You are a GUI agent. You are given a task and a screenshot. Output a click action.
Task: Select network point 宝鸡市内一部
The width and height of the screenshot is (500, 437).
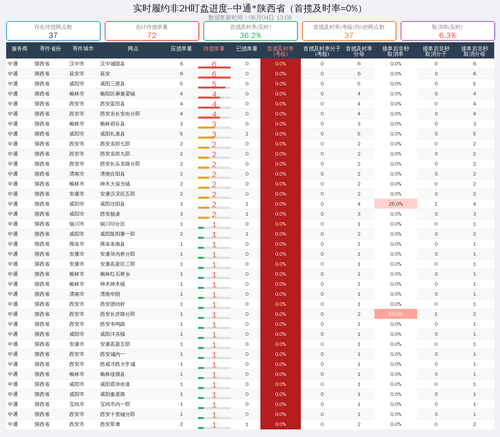click(x=115, y=404)
